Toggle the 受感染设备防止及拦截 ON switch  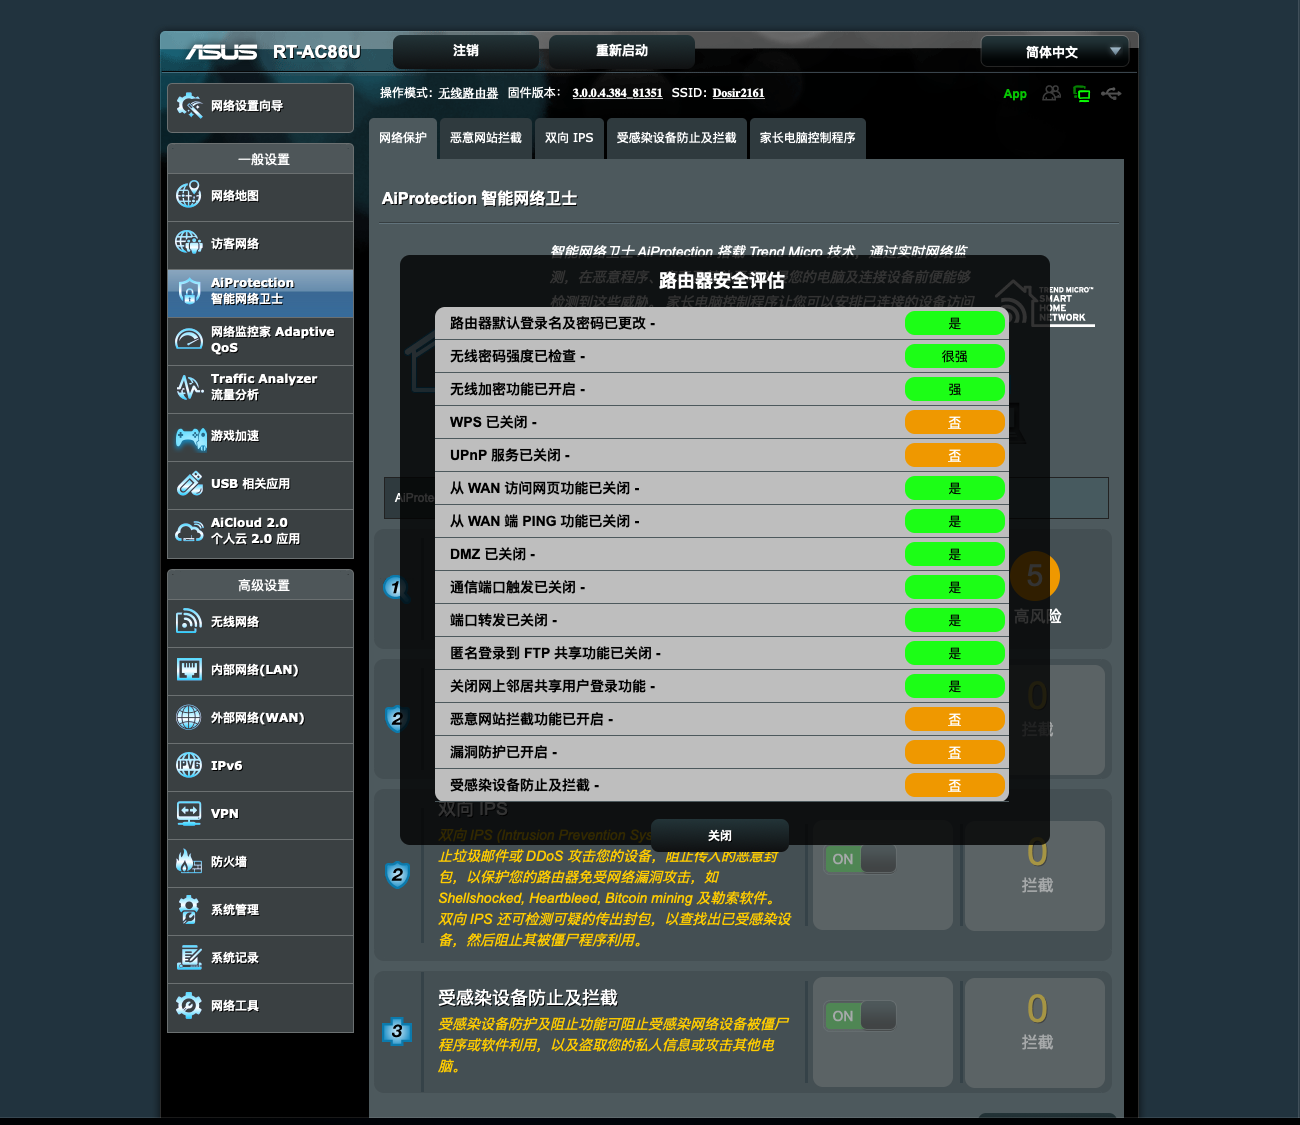860,1016
